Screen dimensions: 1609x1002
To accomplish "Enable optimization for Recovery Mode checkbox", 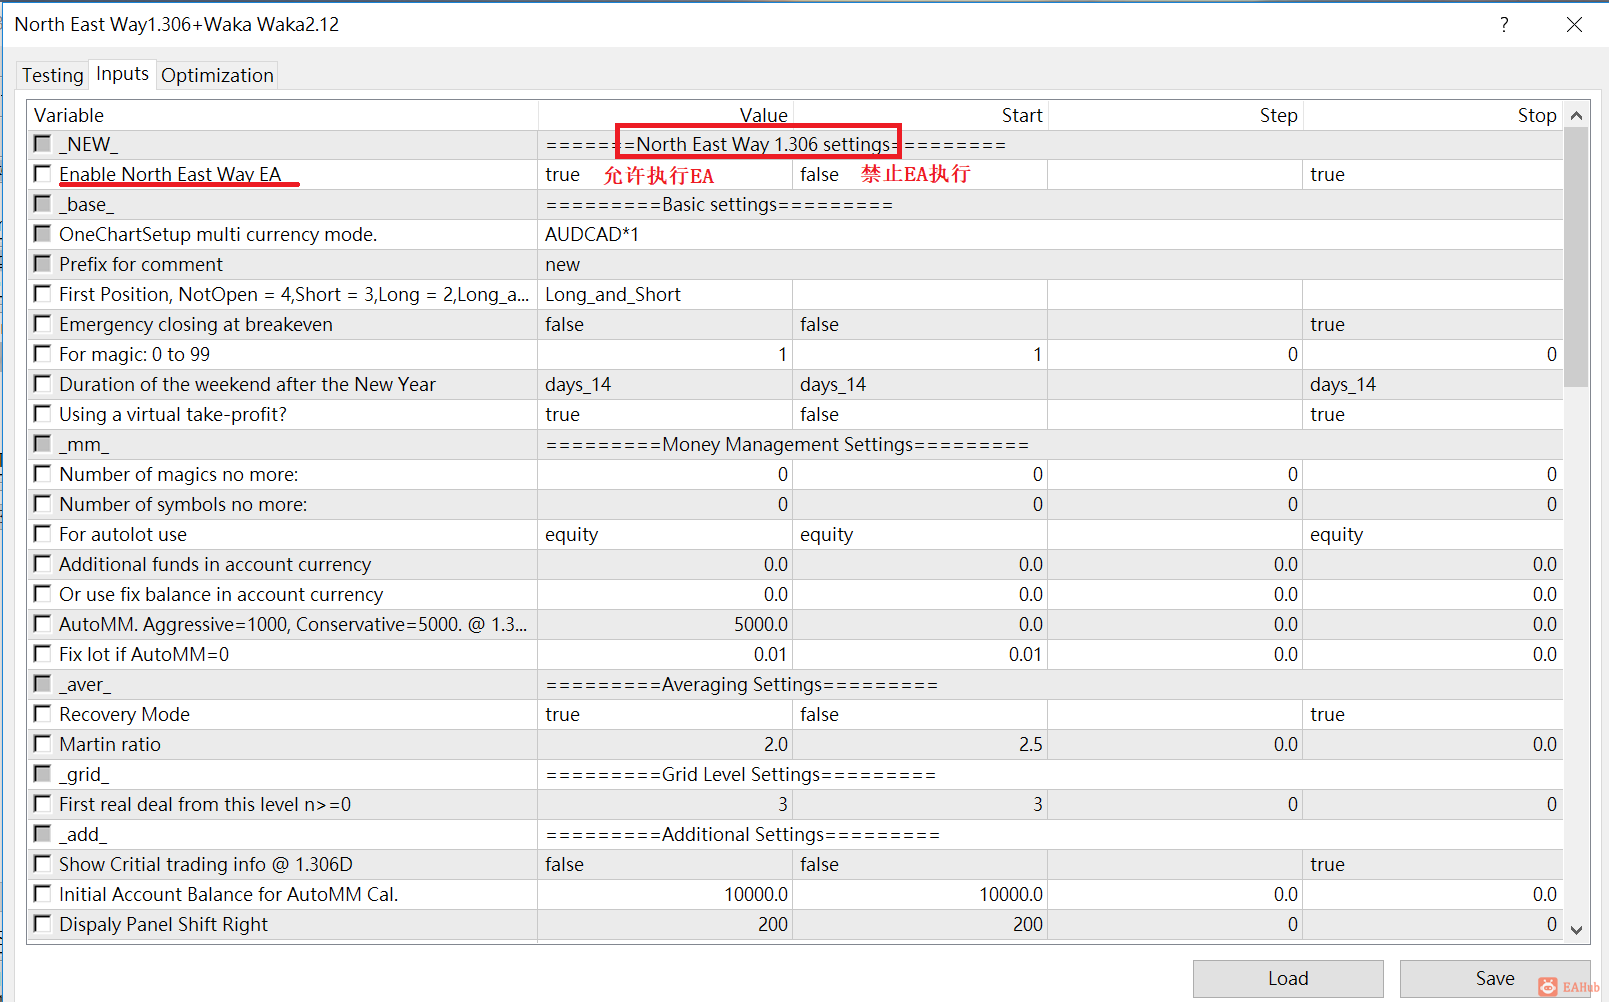I will click(x=43, y=714).
